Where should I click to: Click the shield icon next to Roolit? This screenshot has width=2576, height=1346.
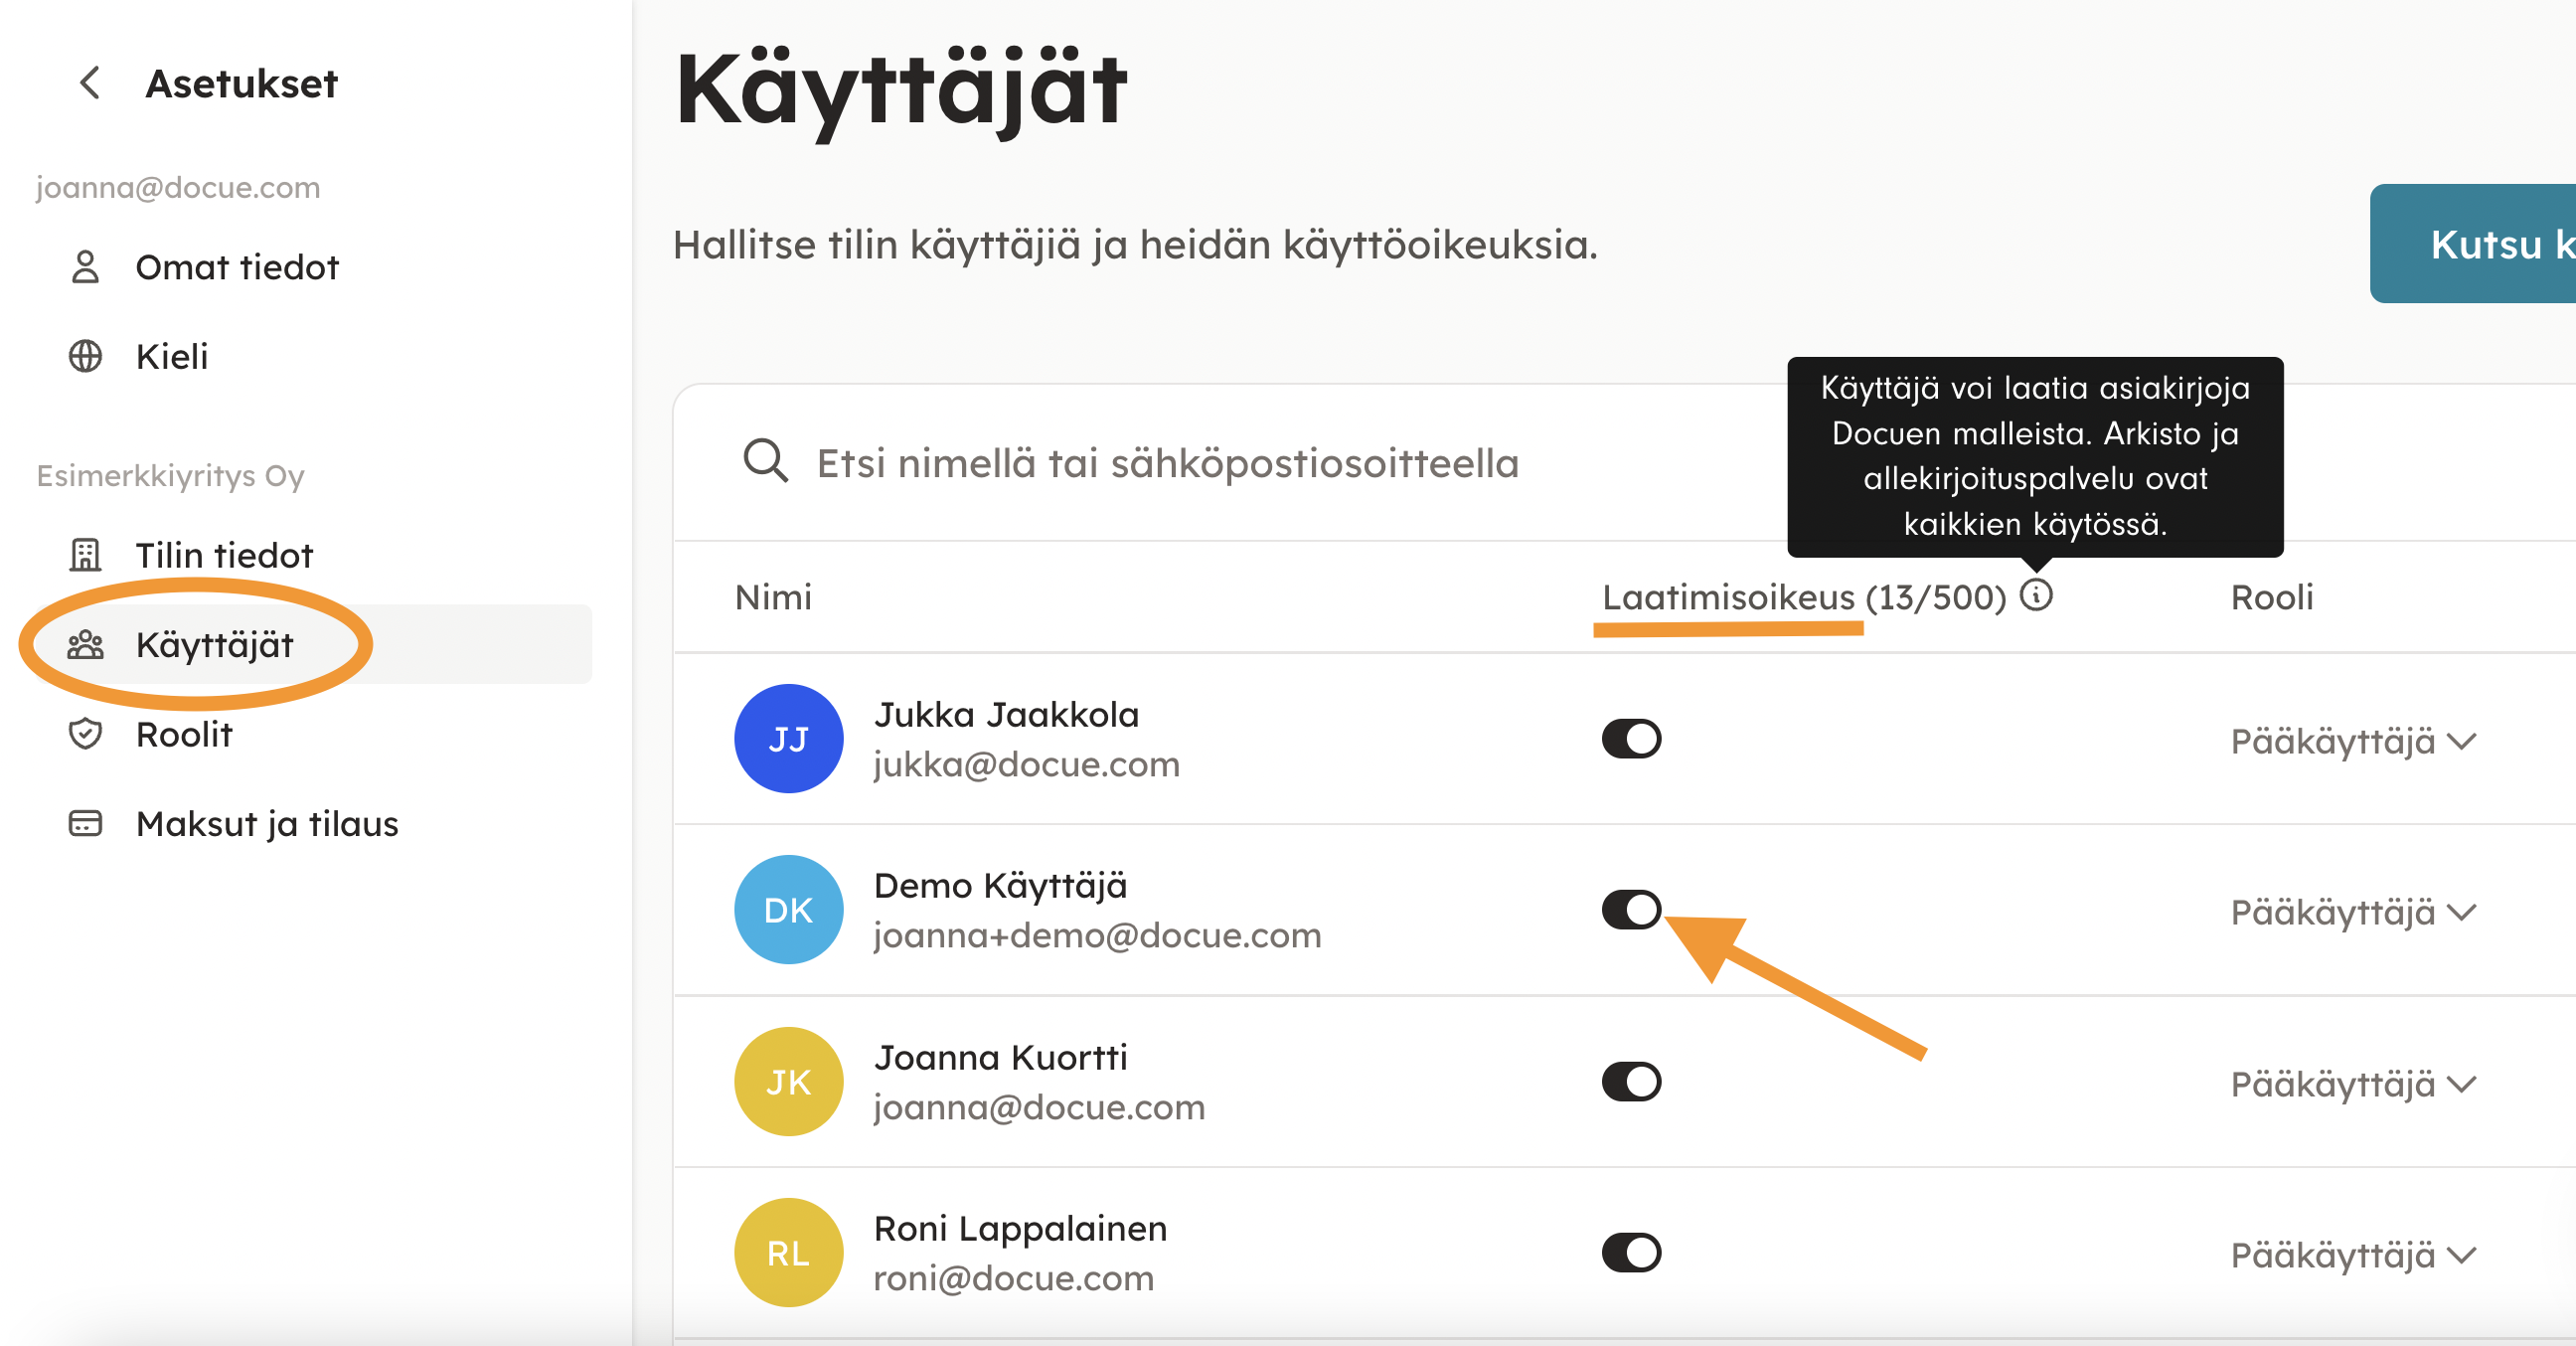(x=85, y=734)
